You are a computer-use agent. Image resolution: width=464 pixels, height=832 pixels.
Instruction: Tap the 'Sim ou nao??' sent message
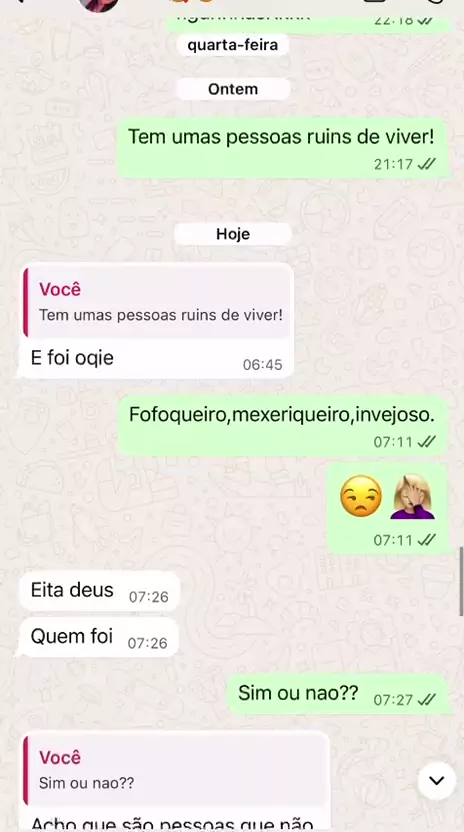click(339, 694)
